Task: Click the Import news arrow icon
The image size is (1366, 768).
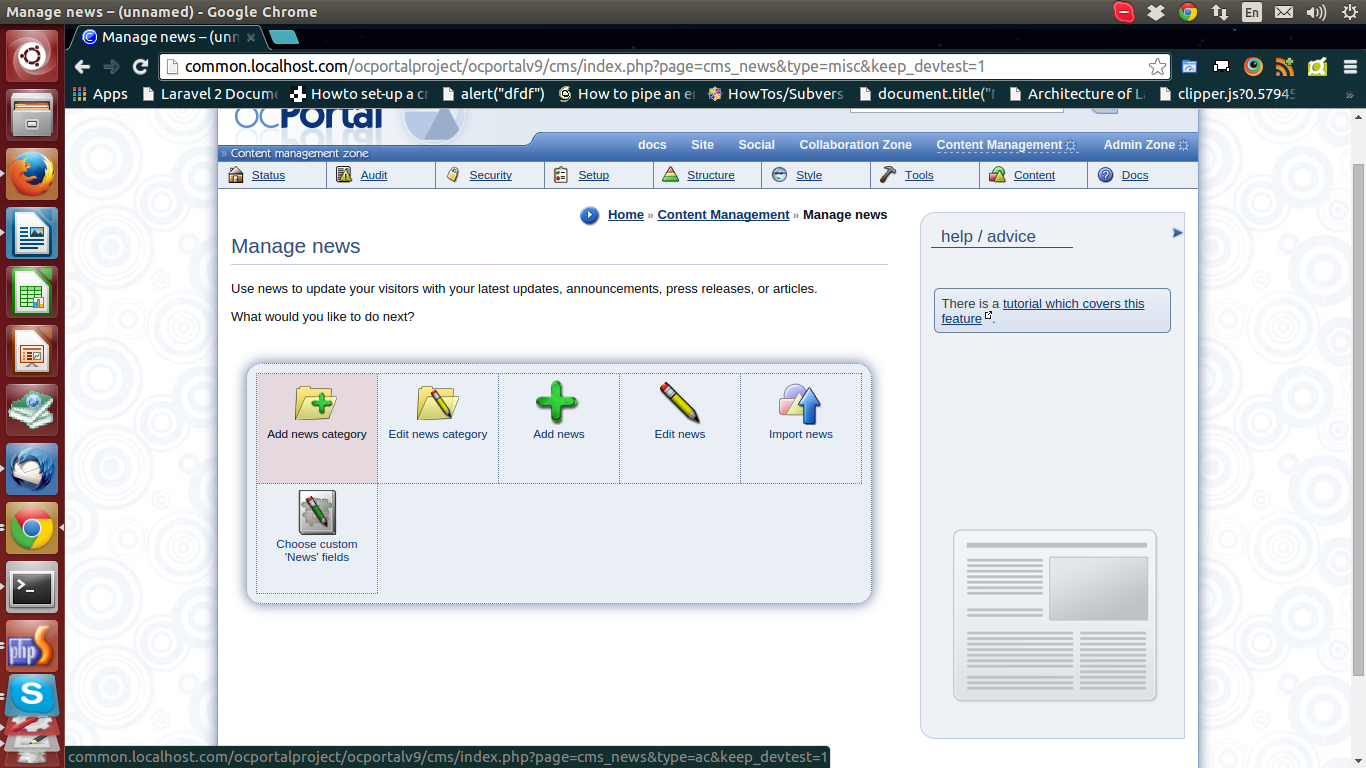Action: (800, 403)
